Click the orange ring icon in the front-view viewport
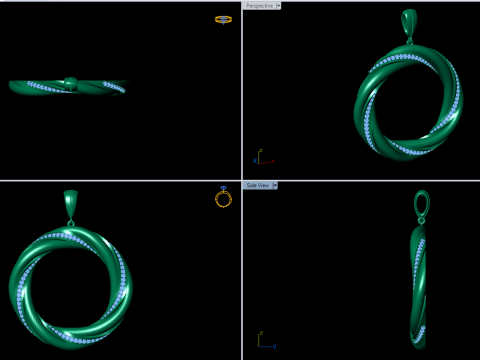The height and width of the screenshot is (360, 480). 223,197
